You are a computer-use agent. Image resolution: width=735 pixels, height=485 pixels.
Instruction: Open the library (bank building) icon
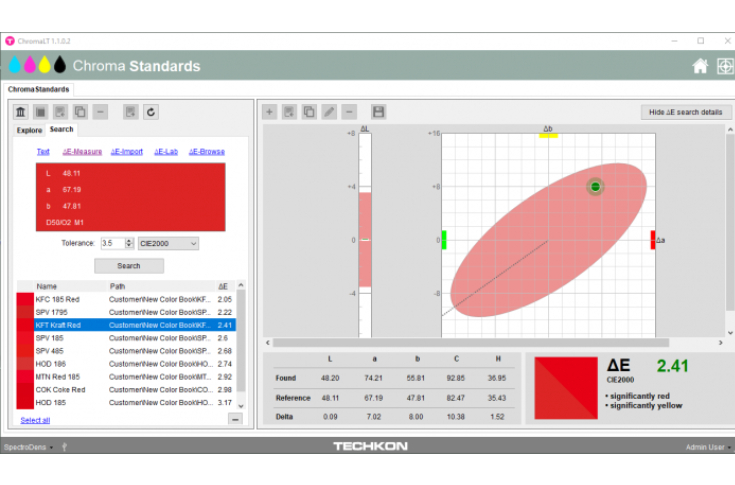point(21,112)
